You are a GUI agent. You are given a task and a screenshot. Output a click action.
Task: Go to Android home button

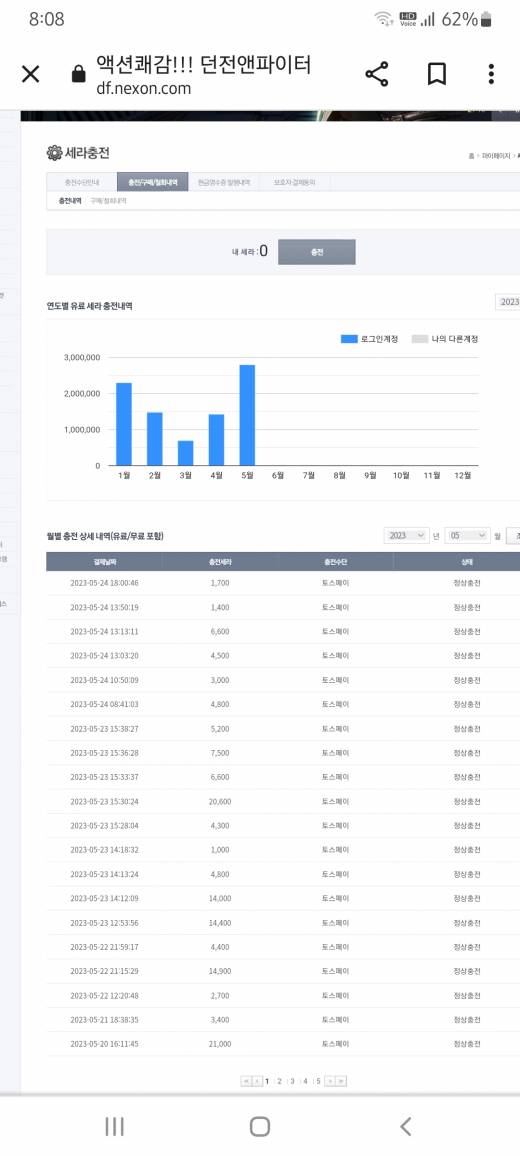coord(260,1126)
